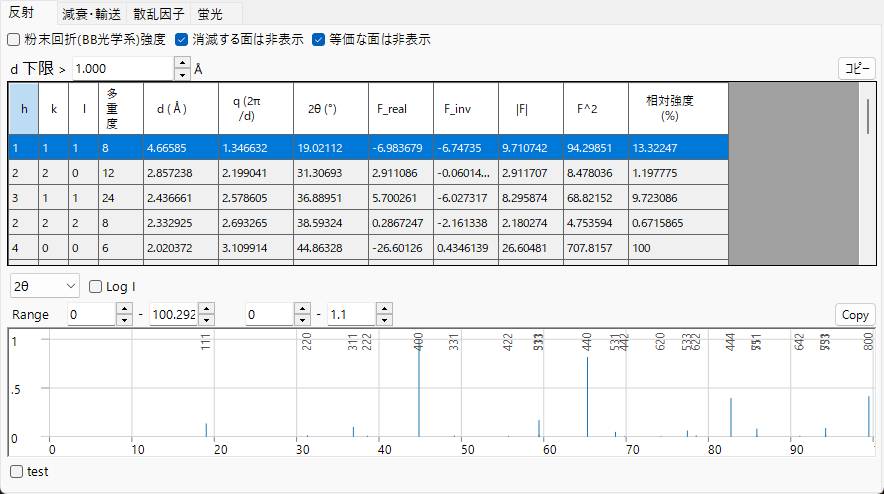Click the 111 peak label in chart
The image size is (884, 494).
coord(205,342)
